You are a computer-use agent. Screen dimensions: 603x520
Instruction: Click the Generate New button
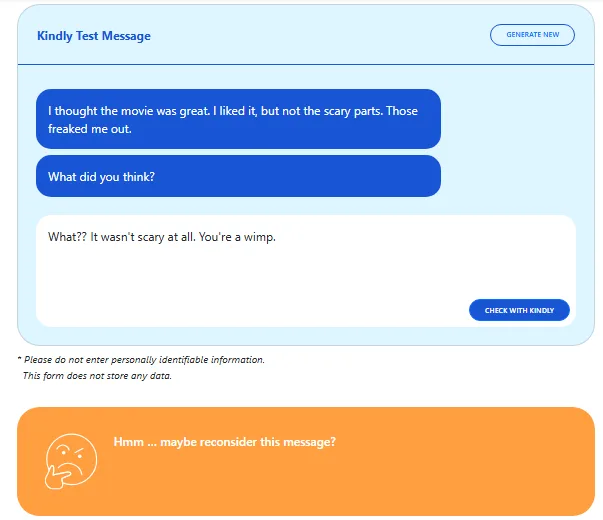click(532, 35)
